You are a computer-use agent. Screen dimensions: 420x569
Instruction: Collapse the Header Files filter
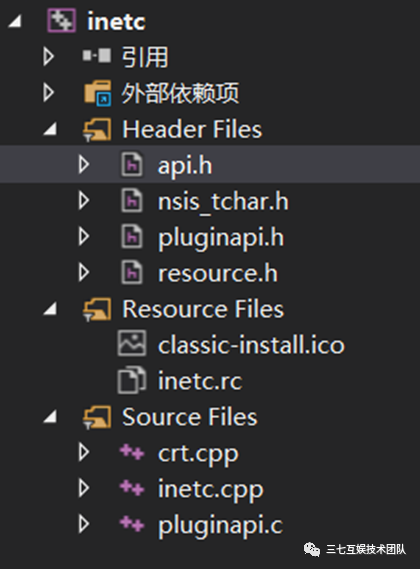pyautogui.click(x=50, y=129)
